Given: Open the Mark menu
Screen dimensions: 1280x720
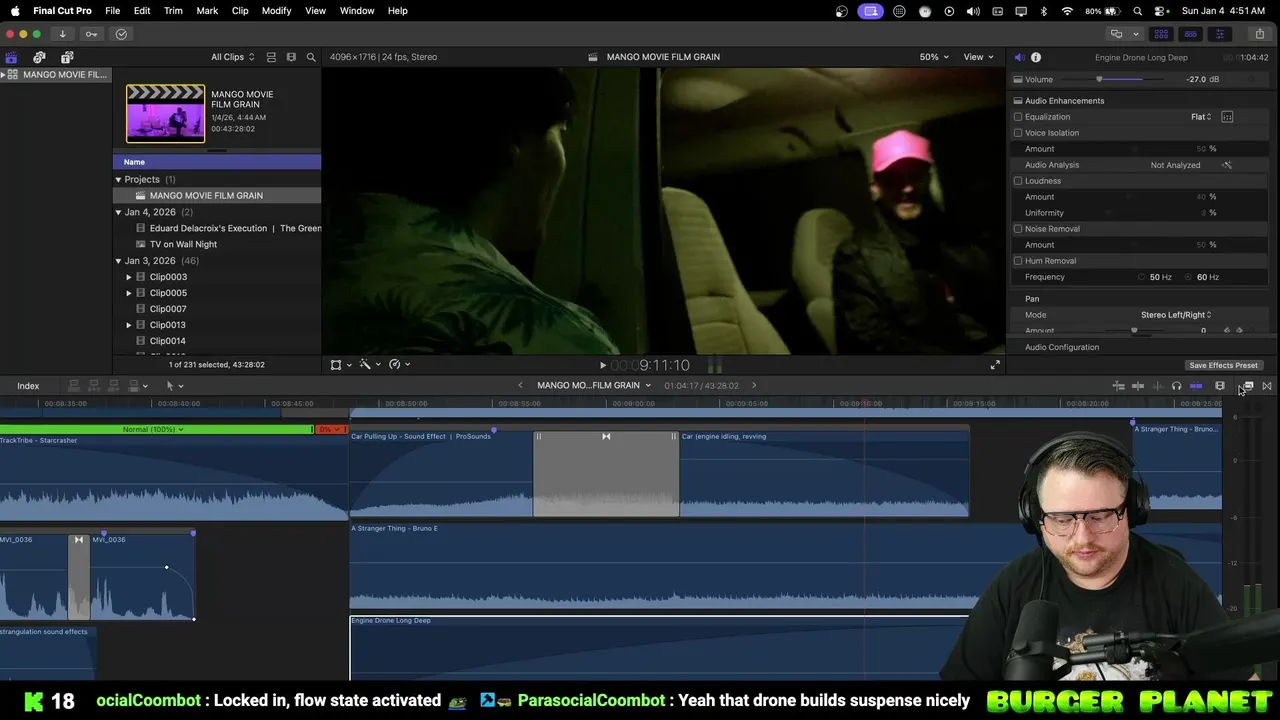Looking at the screenshot, I should coord(207,11).
